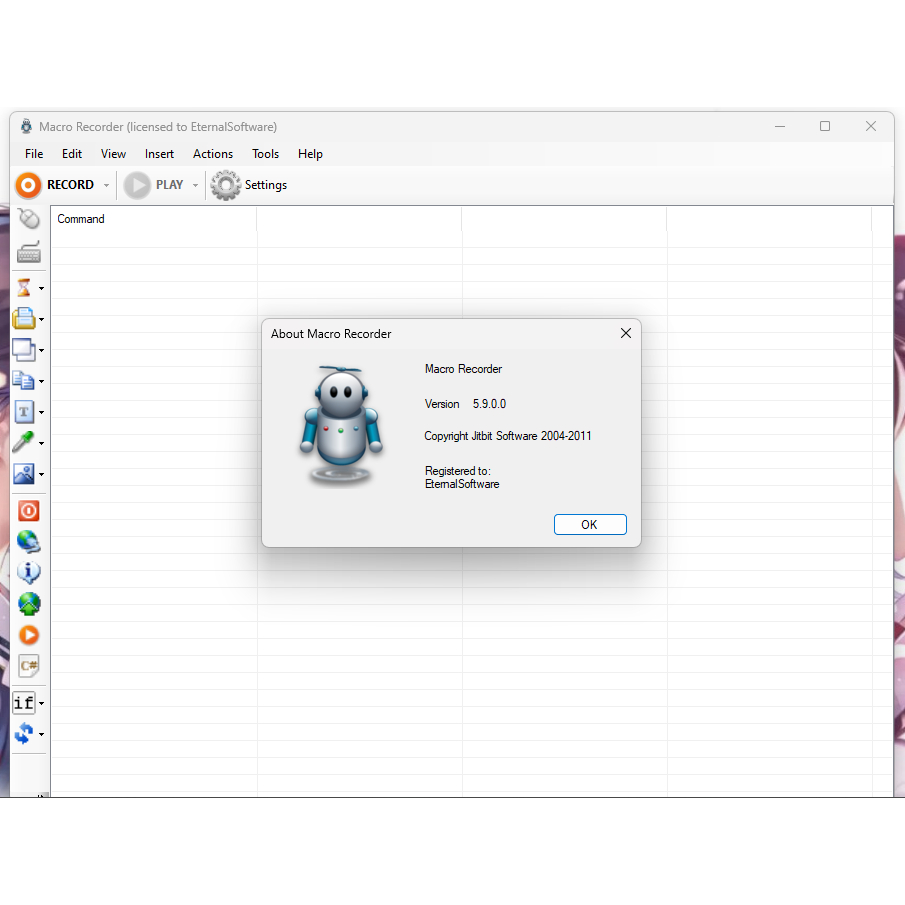
Task: Open the Help menu
Action: tap(310, 154)
